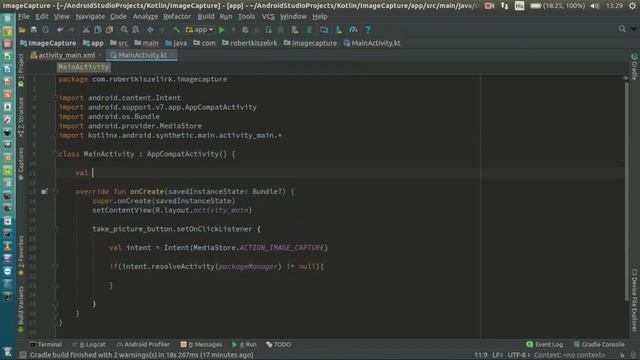Click the MainActivity class breadcrumb in editor
This screenshot has height=360, width=640.
point(84,67)
